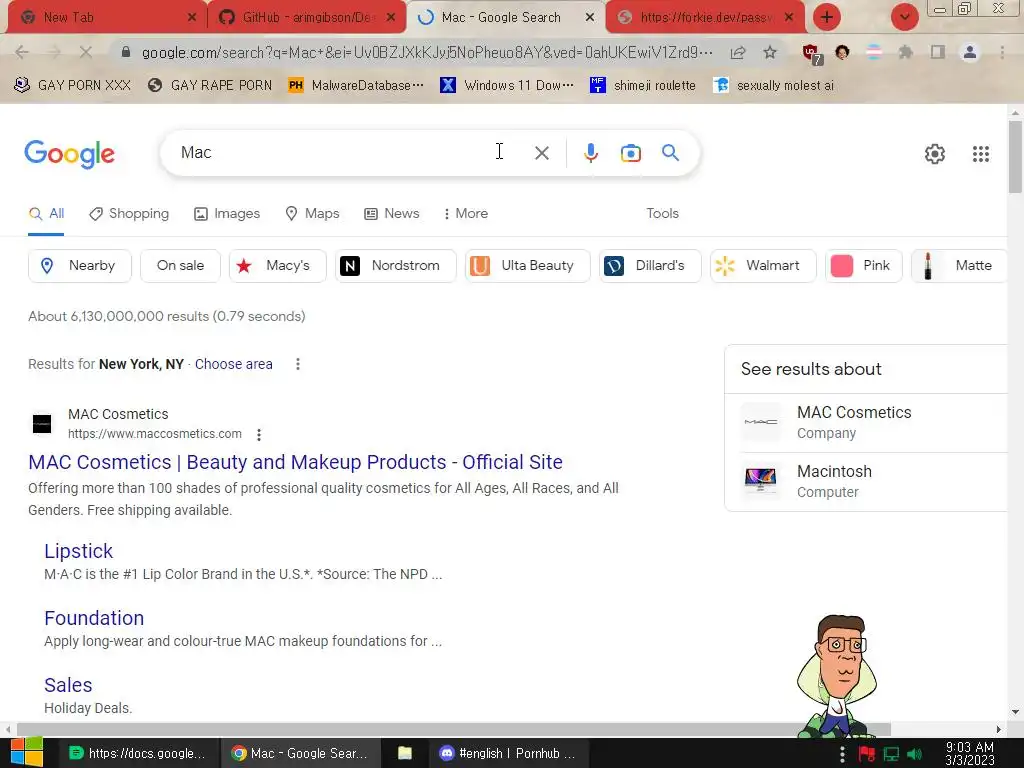This screenshot has height=768, width=1024.
Task: Click the microphone voice search icon
Action: [590, 153]
